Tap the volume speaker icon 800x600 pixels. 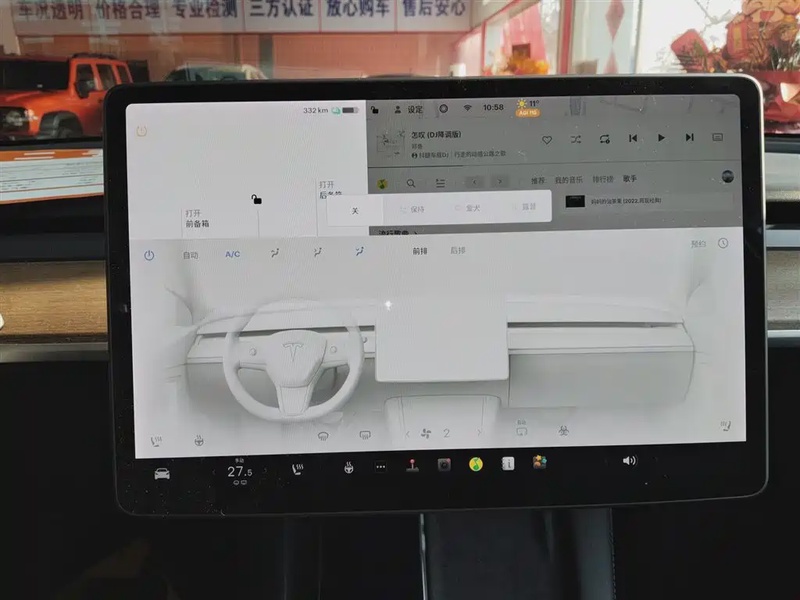click(629, 460)
